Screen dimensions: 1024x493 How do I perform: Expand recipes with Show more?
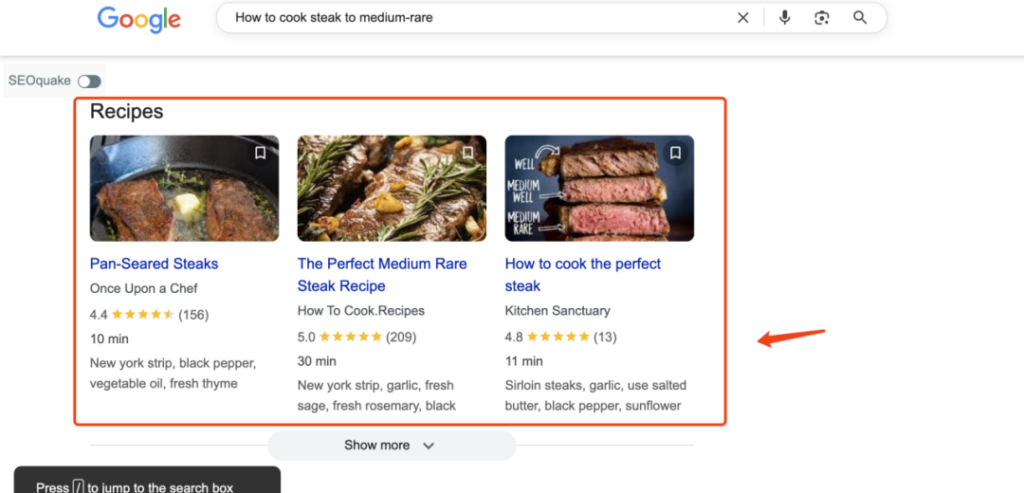tap(377, 446)
